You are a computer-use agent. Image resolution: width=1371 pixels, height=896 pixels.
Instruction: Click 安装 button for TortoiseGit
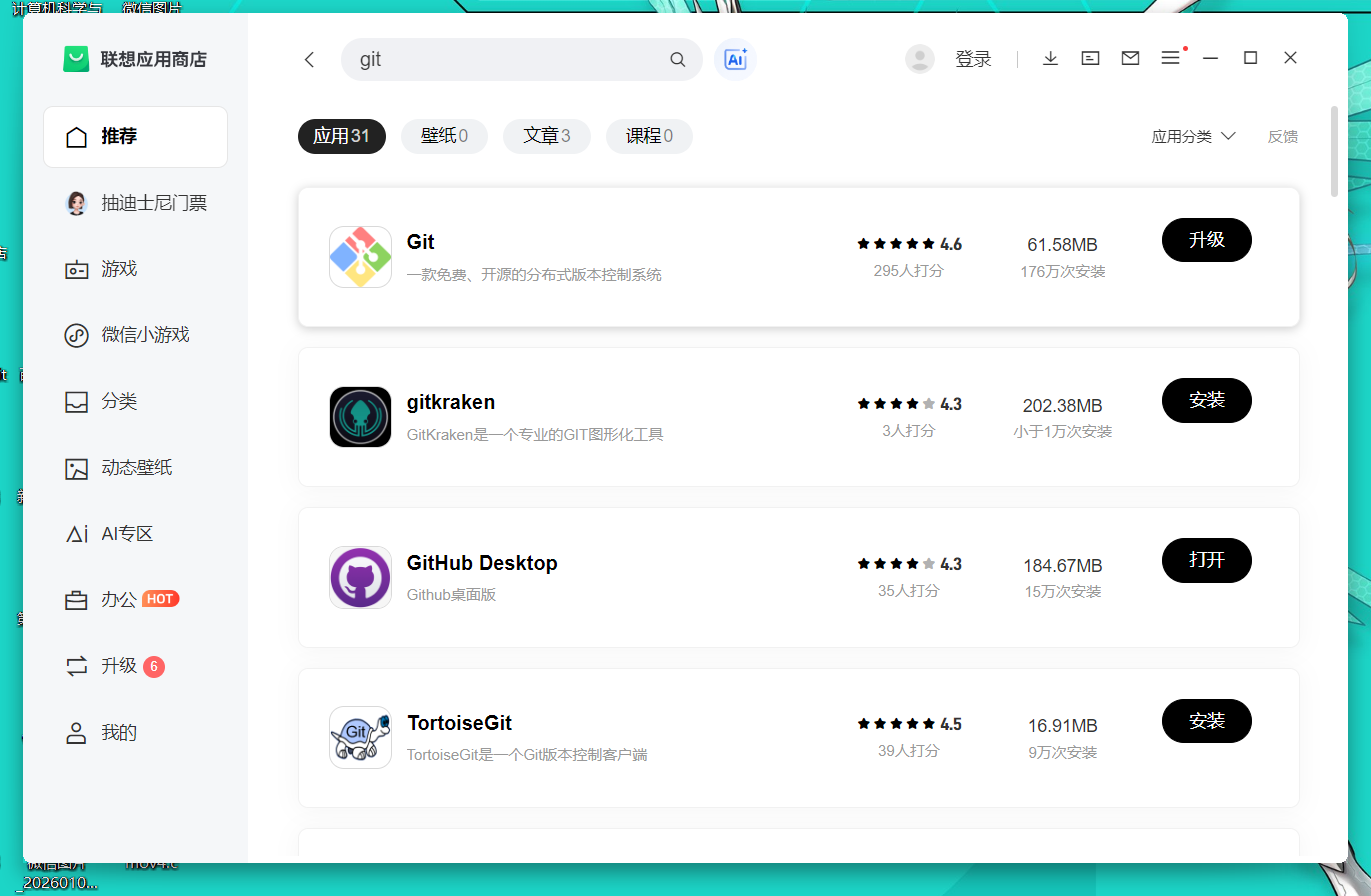tap(1207, 721)
